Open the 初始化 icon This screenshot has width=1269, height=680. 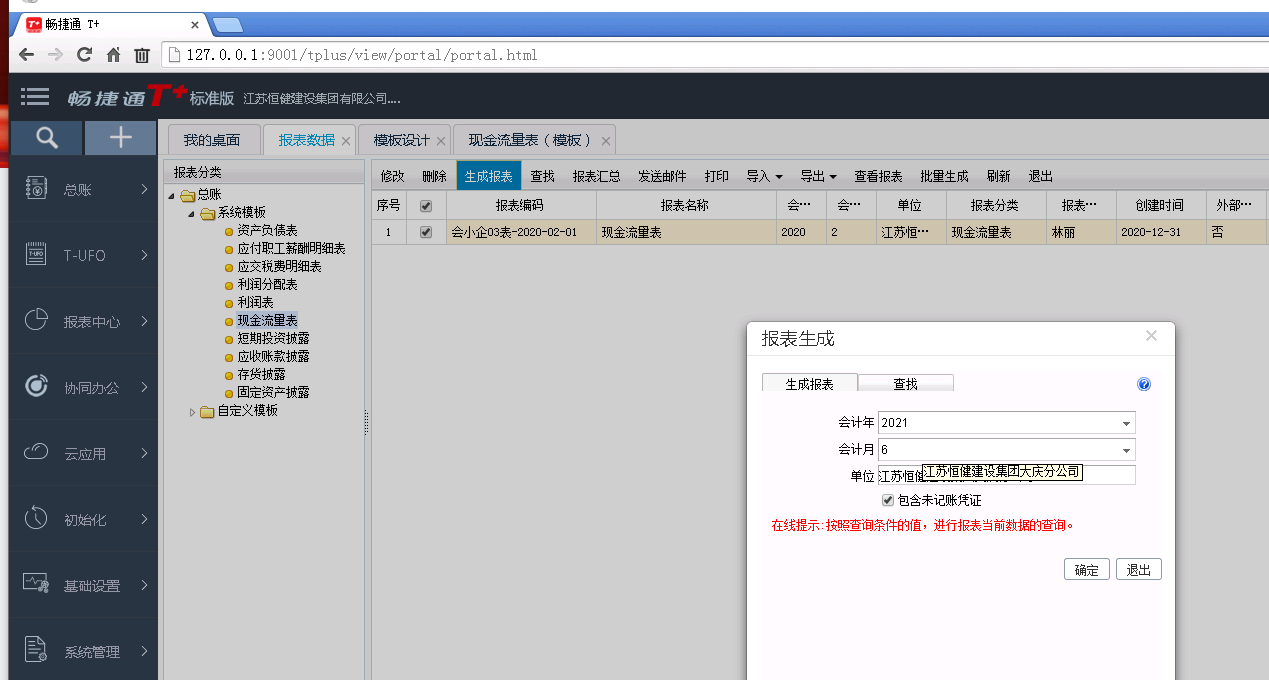coord(37,519)
